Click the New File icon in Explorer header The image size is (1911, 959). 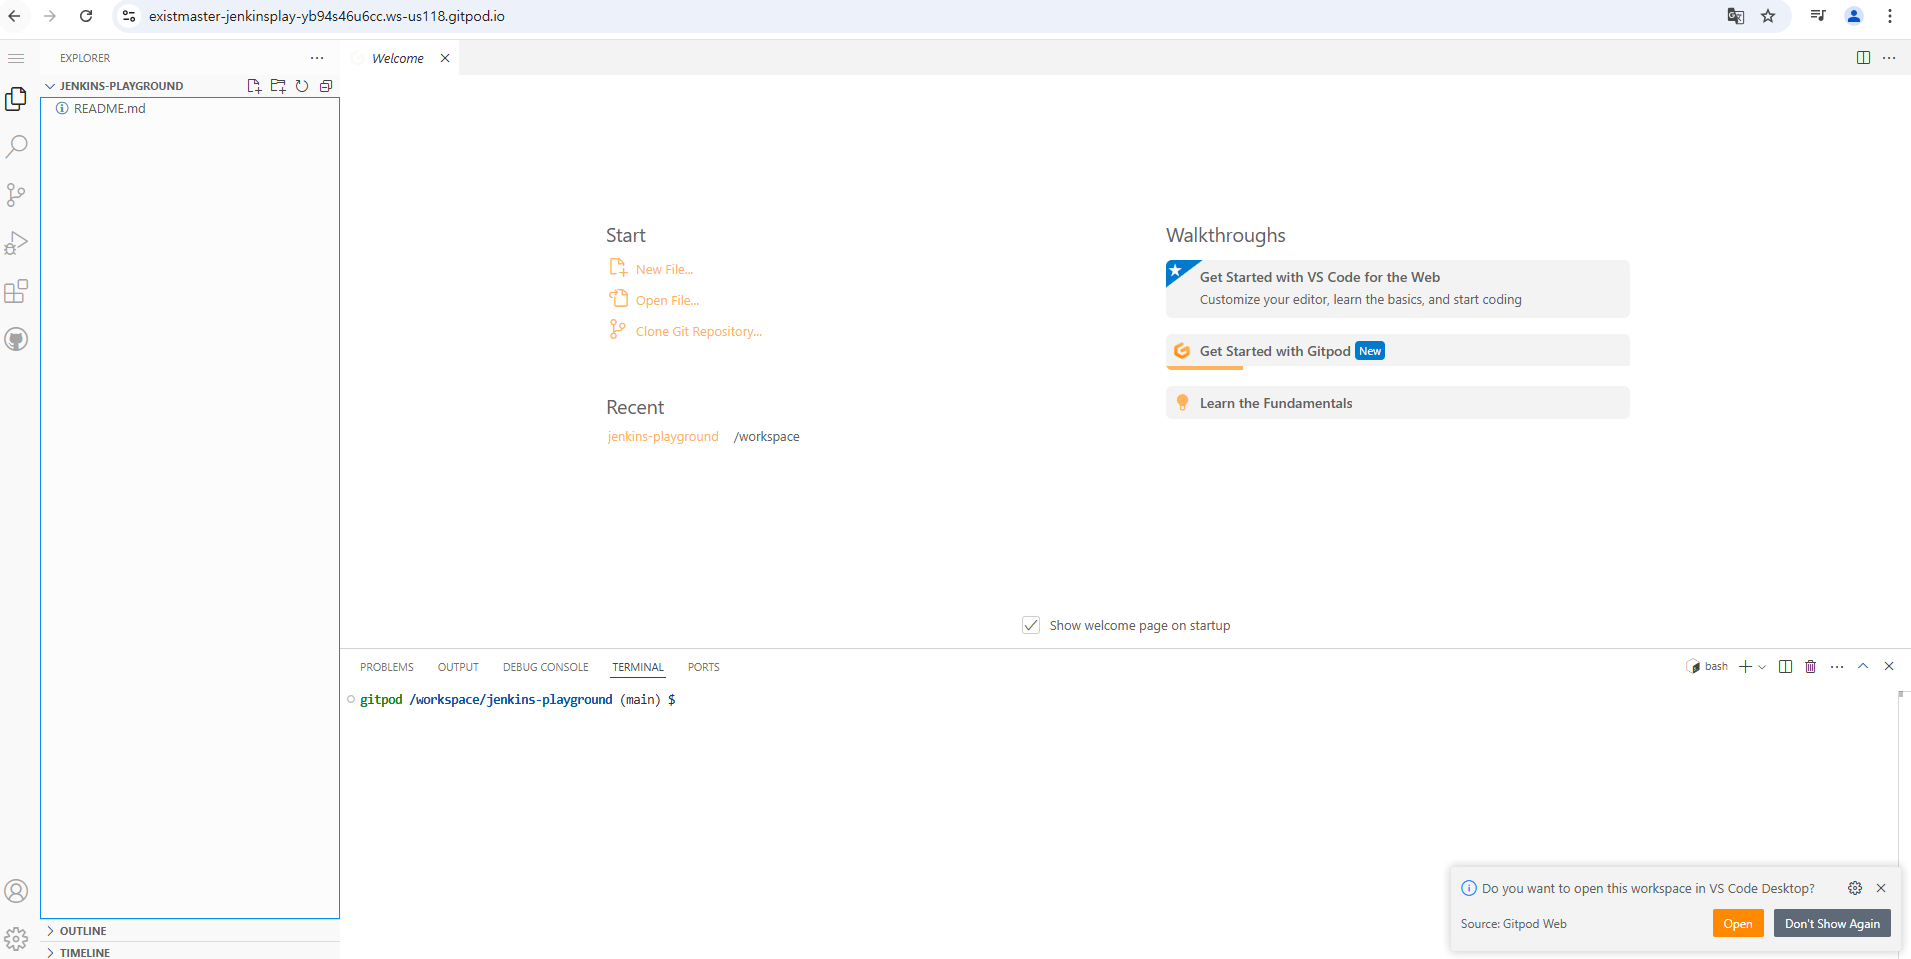(254, 86)
